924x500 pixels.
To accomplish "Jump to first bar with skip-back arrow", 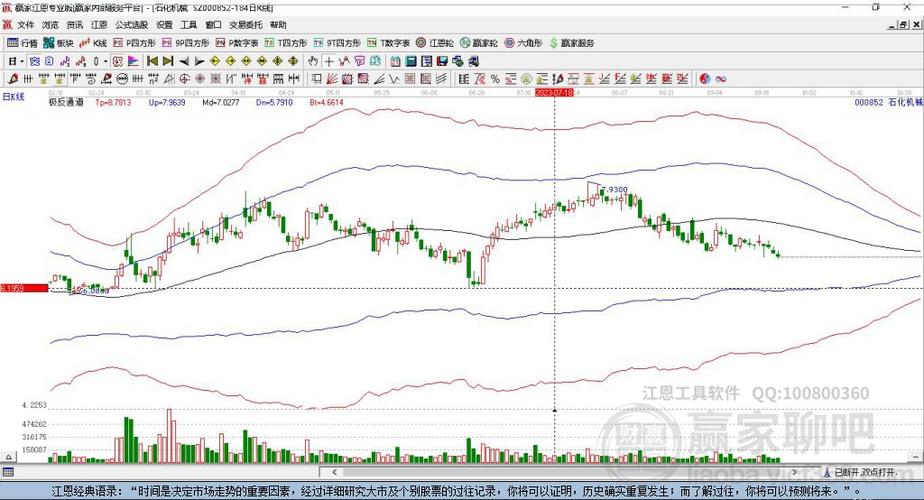I will [x=153, y=61].
